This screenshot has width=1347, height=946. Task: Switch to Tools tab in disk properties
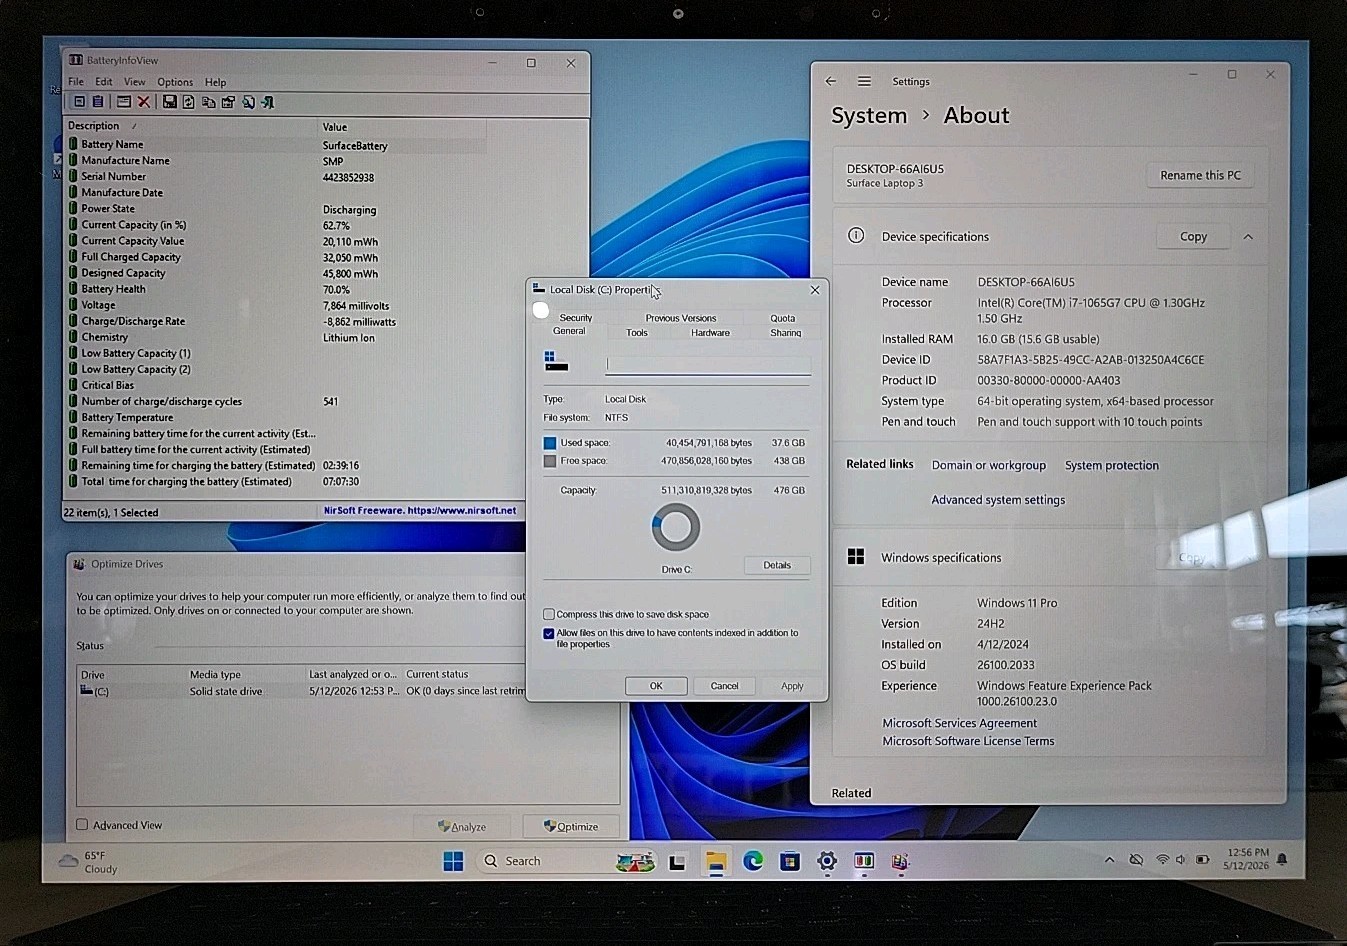(x=637, y=333)
